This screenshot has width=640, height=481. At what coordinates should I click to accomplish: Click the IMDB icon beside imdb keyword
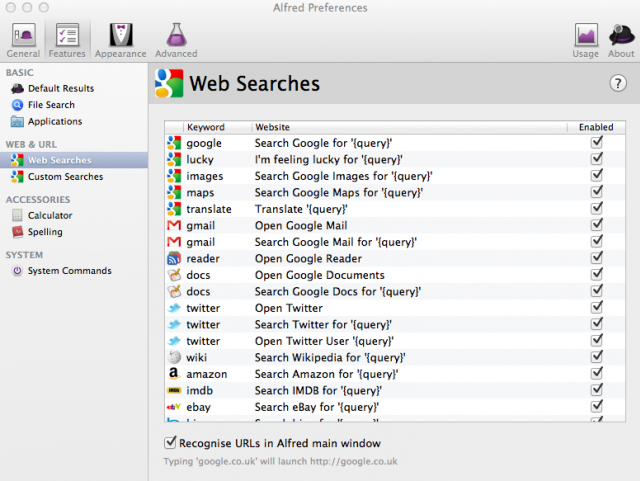[x=174, y=390]
